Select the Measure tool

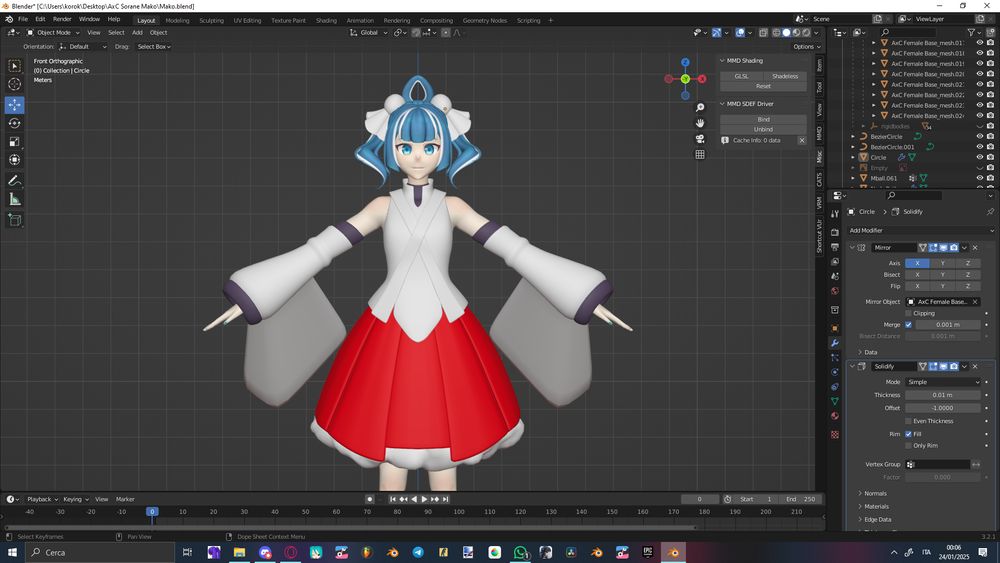tap(15, 199)
